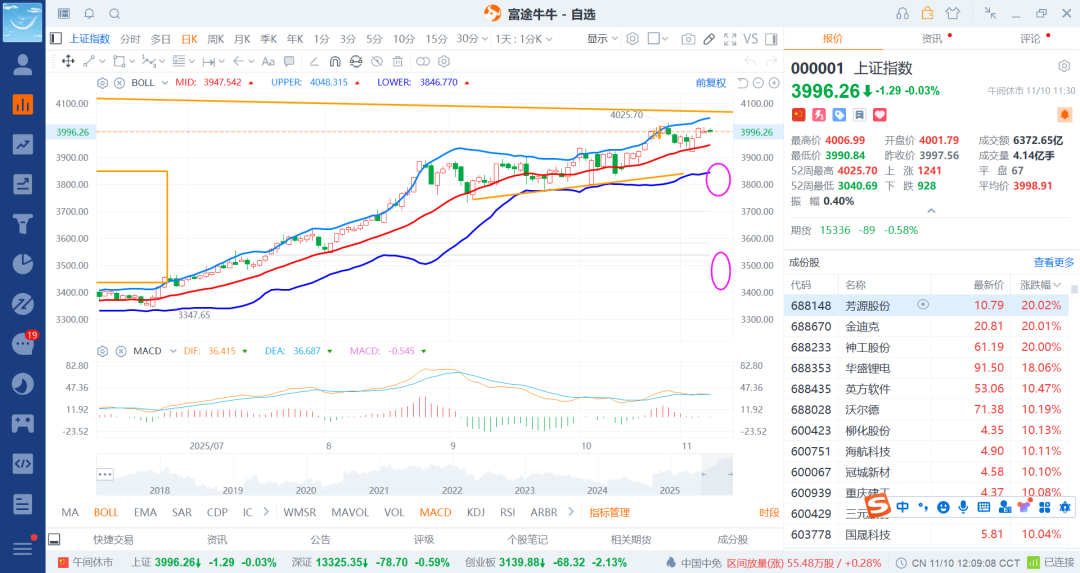This screenshot has width=1080, height=573.
Task: Collapse the bottom panel using the minimize box
Action: [54, 539]
